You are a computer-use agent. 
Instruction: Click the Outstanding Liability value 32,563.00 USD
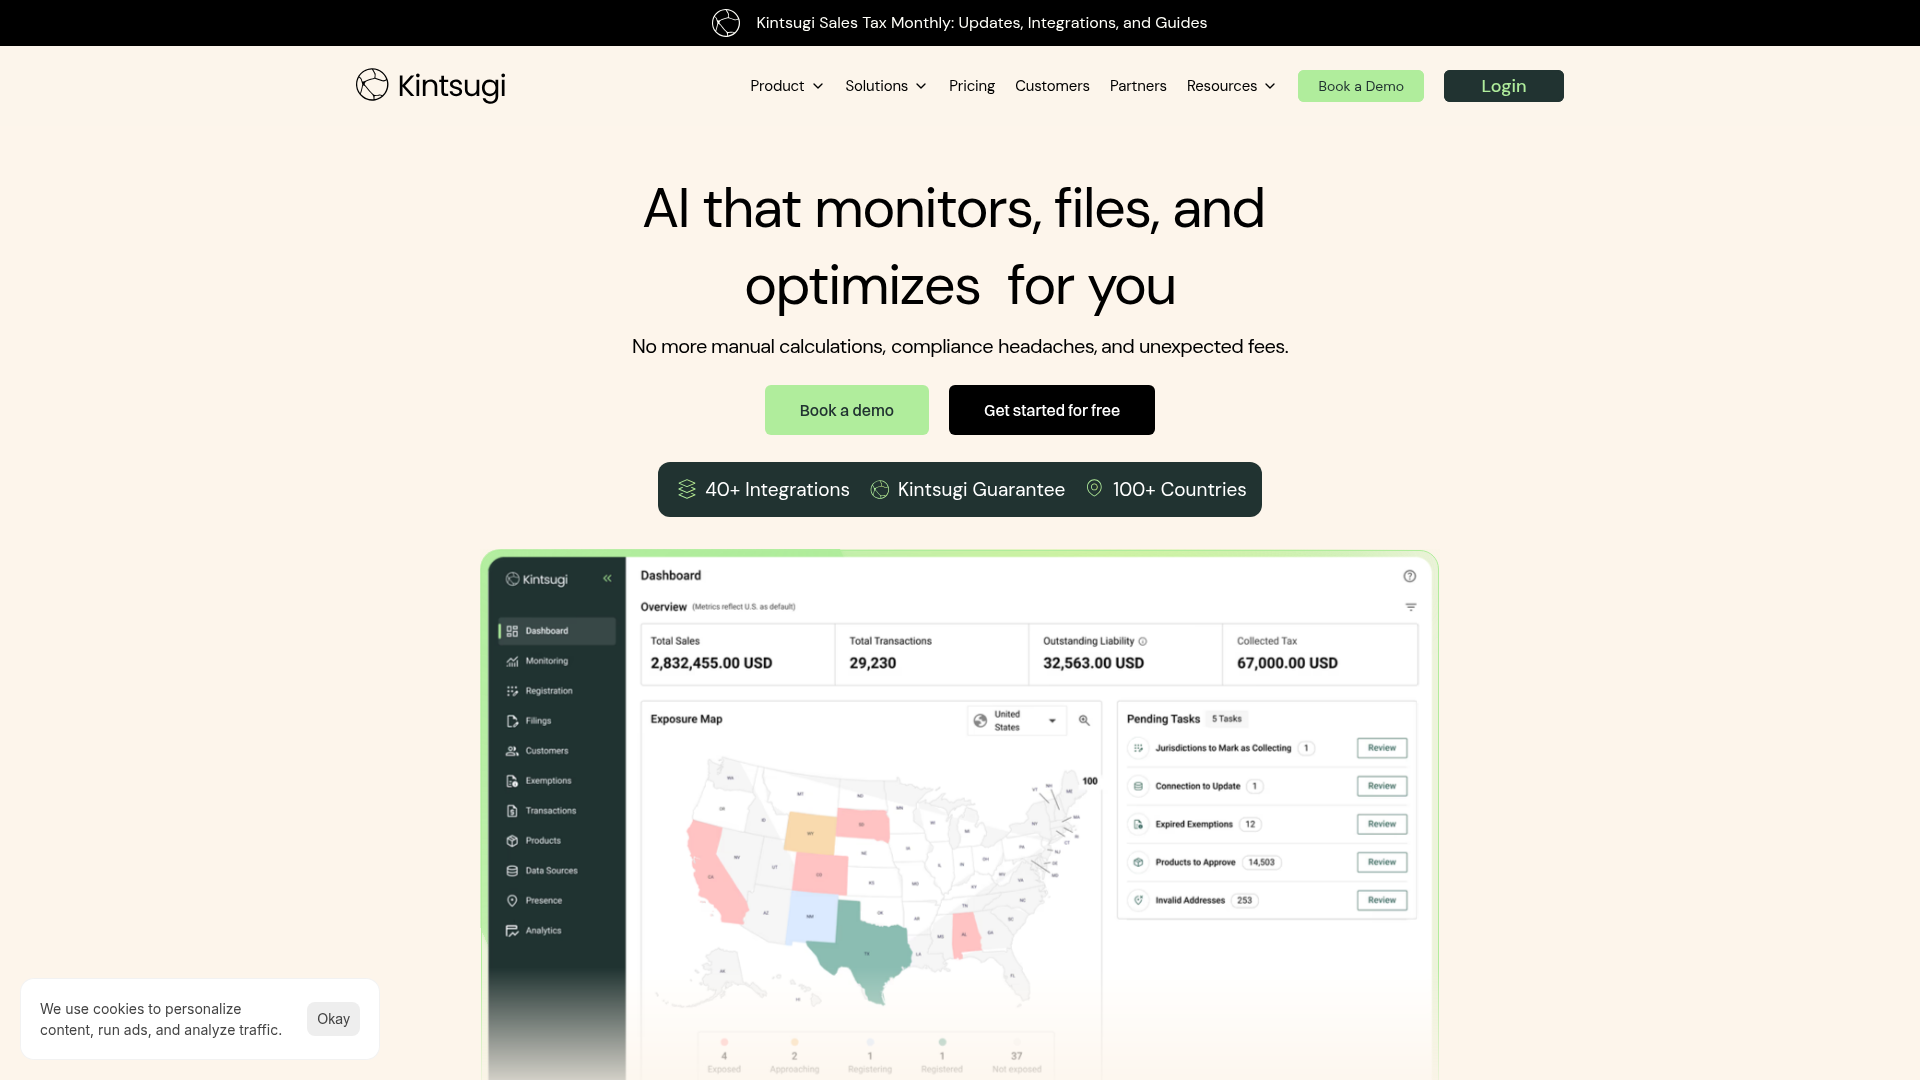pos(1093,663)
